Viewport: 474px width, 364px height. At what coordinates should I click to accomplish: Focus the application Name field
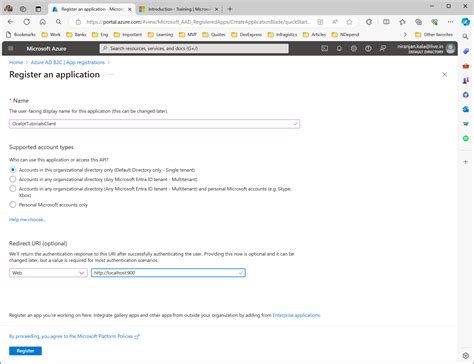(154, 124)
